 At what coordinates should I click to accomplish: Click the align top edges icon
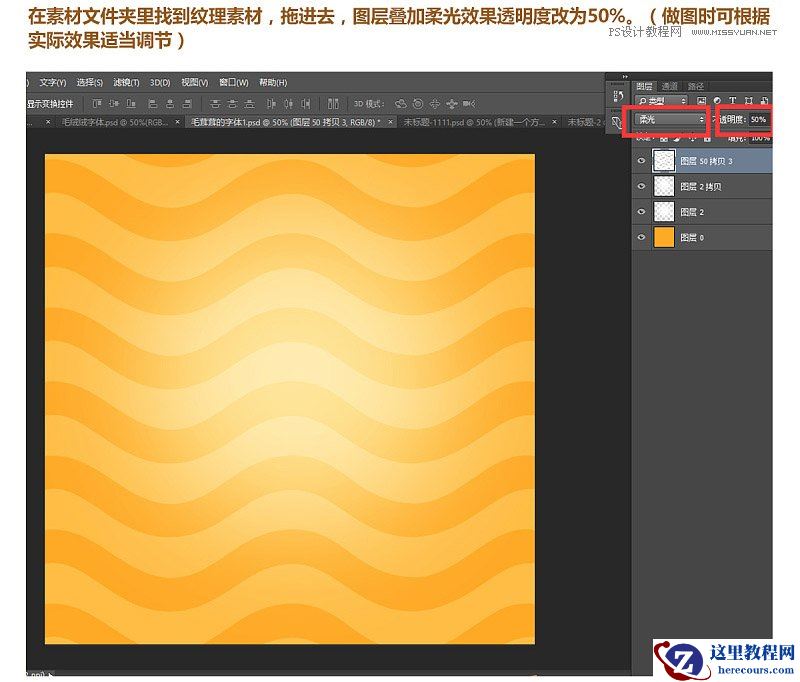(97, 104)
